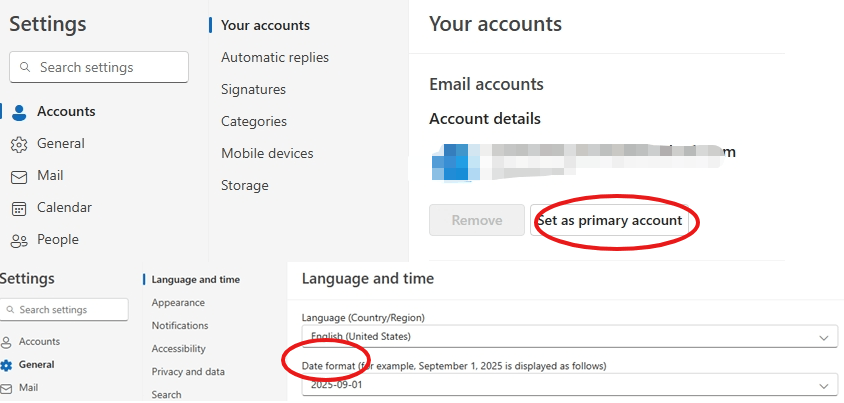Go to Signatures settings
Image resolution: width=844 pixels, height=403 pixels.
(x=253, y=89)
